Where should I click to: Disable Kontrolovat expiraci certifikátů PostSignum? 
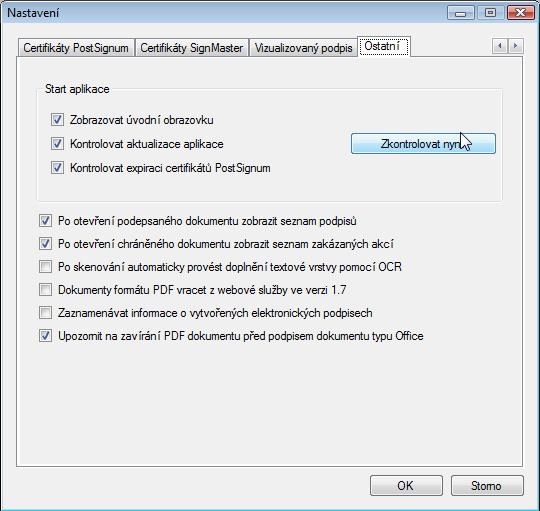57,168
